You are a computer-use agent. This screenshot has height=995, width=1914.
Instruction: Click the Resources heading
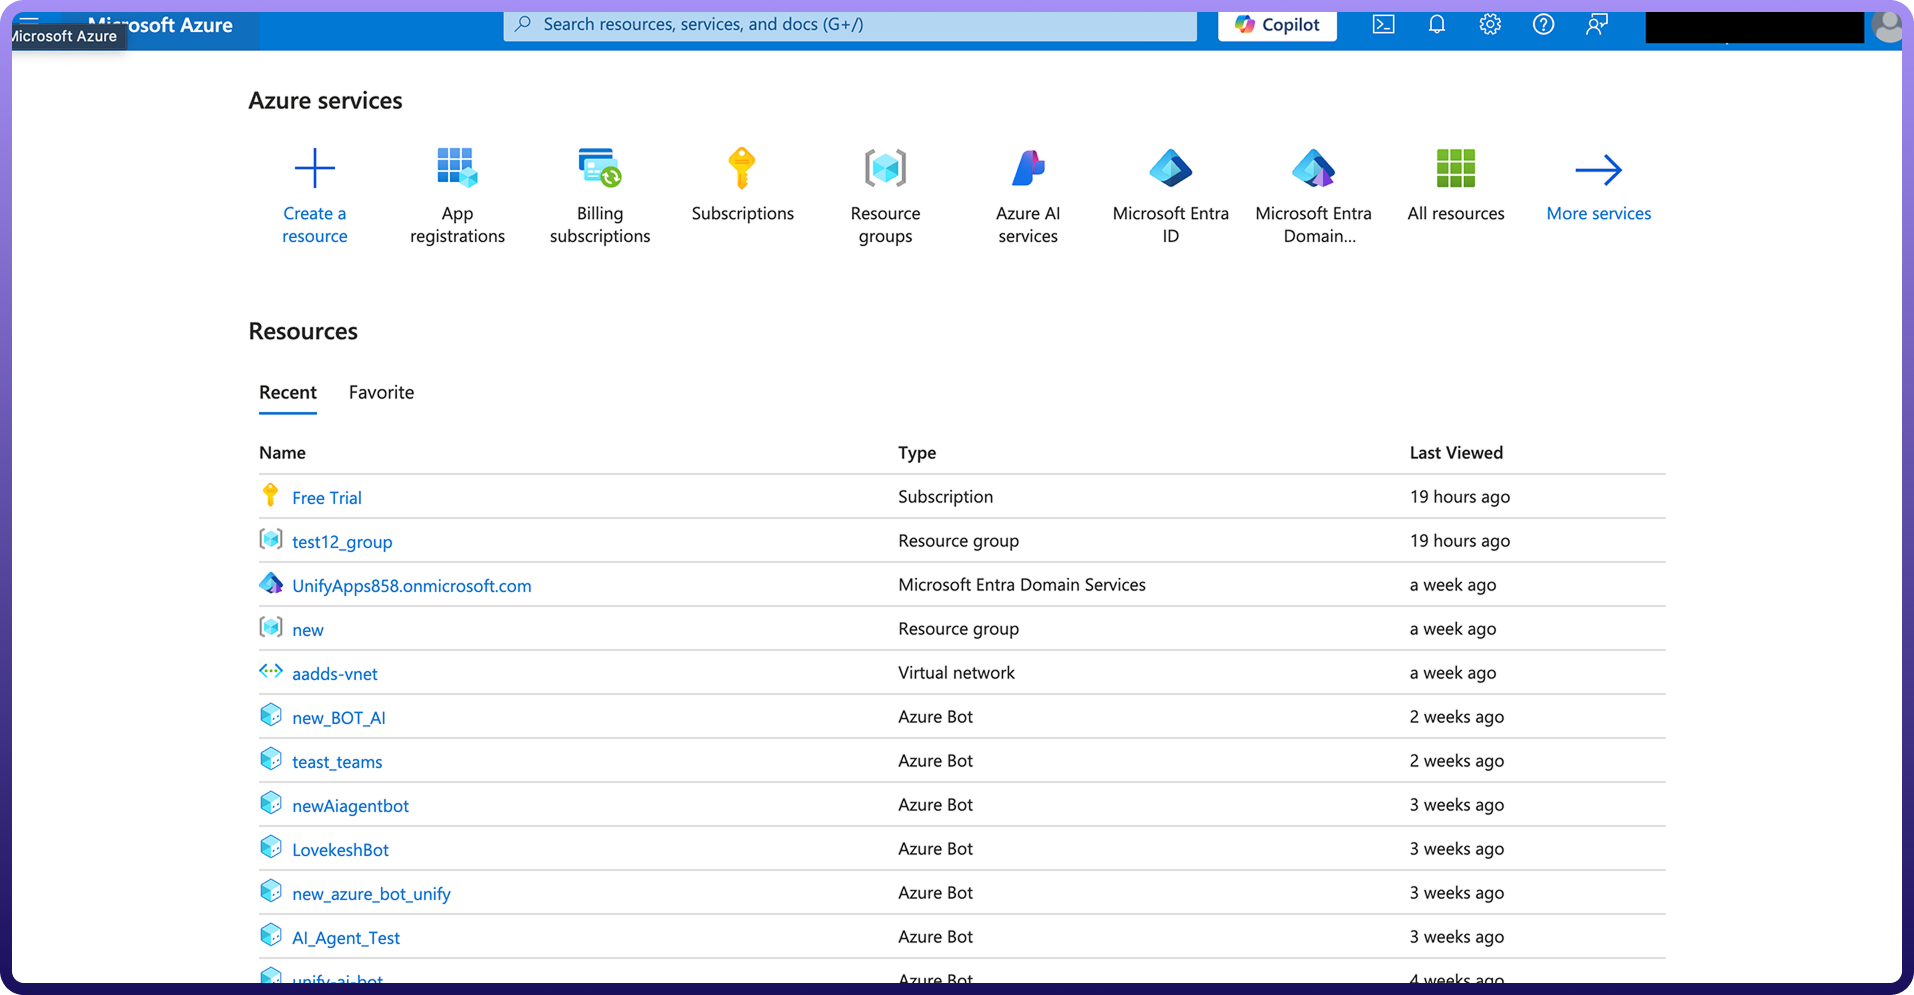click(303, 332)
